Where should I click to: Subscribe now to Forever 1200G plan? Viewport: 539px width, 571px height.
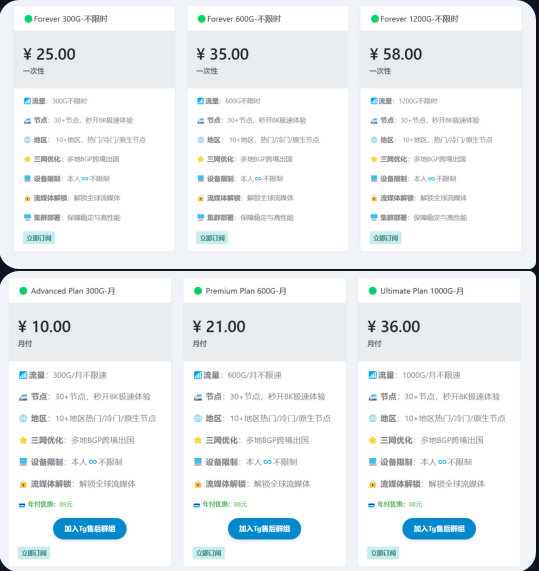pyautogui.click(x=385, y=238)
